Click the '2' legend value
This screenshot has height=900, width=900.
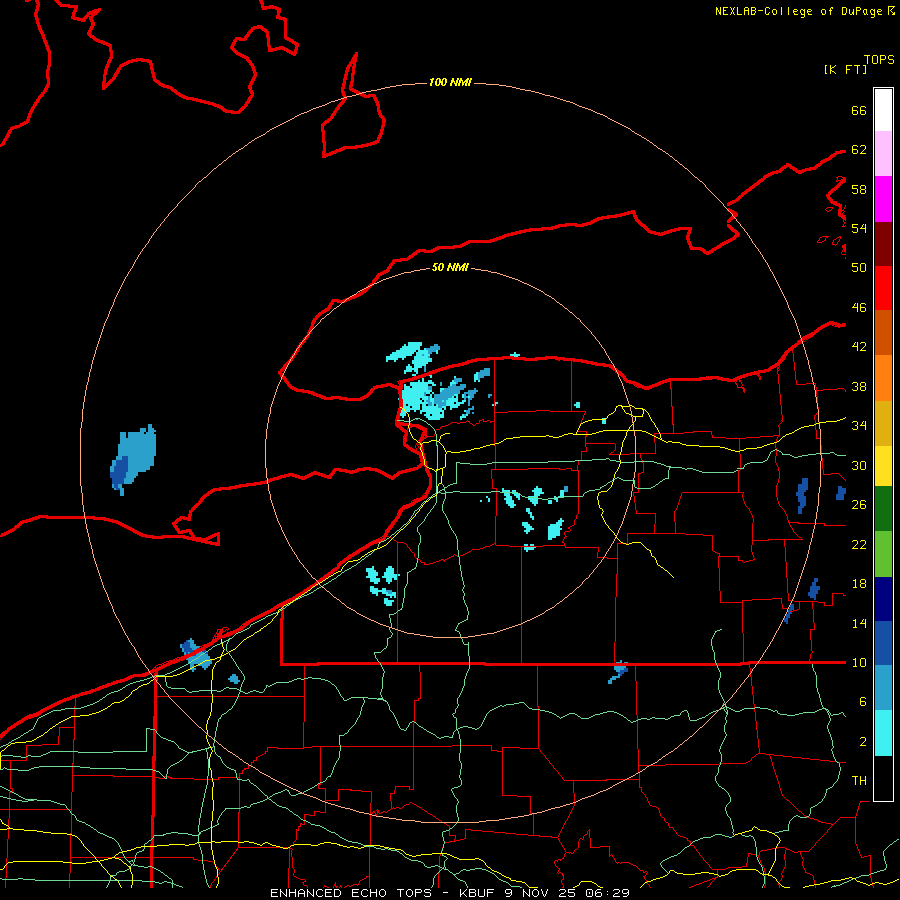click(x=863, y=742)
